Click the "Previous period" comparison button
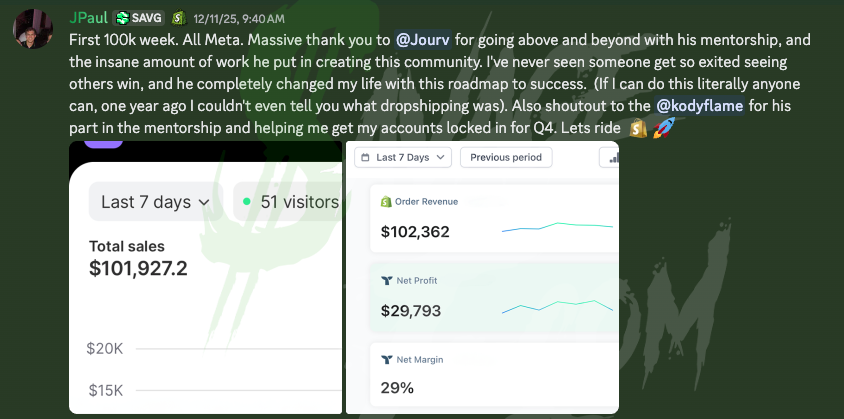This screenshot has height=419, width=844. click(x=506, y=157)
